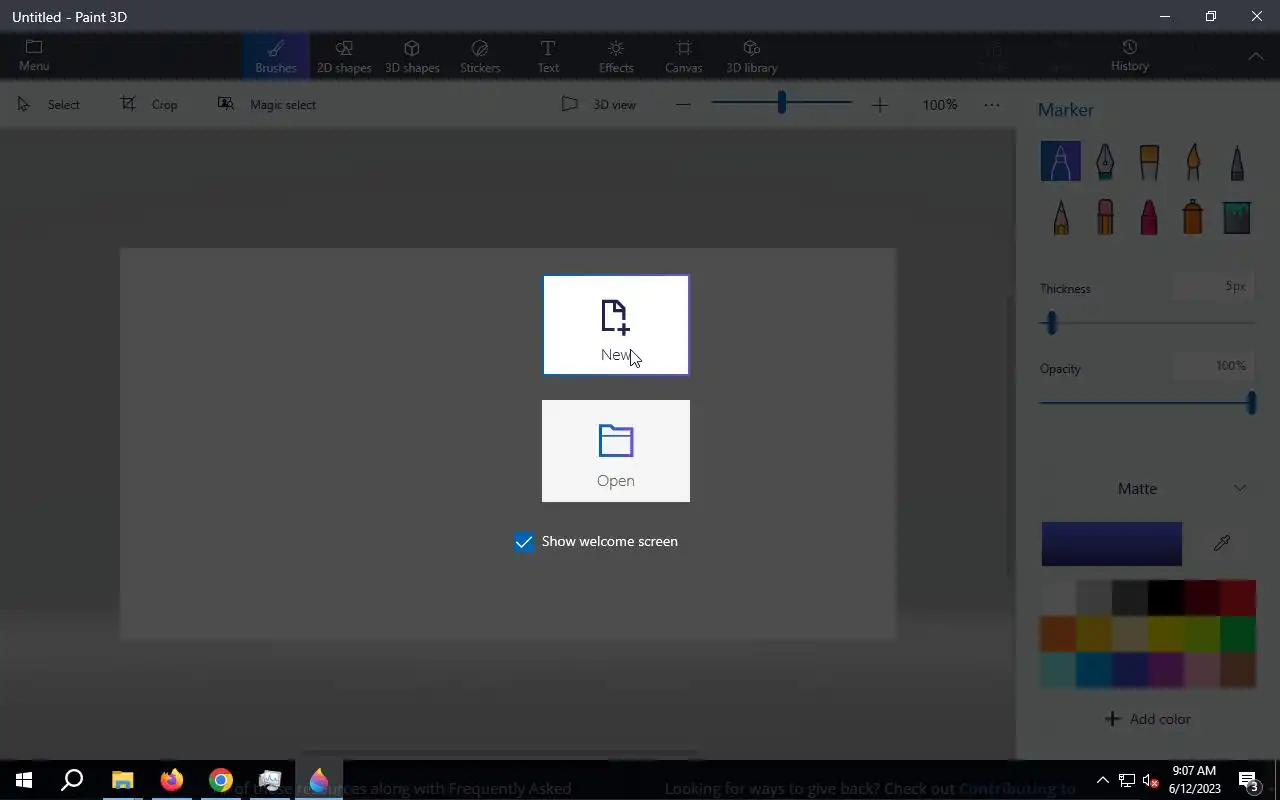Activate the Select tool
Screen dimensions: 1280x800
coord(49,104)
